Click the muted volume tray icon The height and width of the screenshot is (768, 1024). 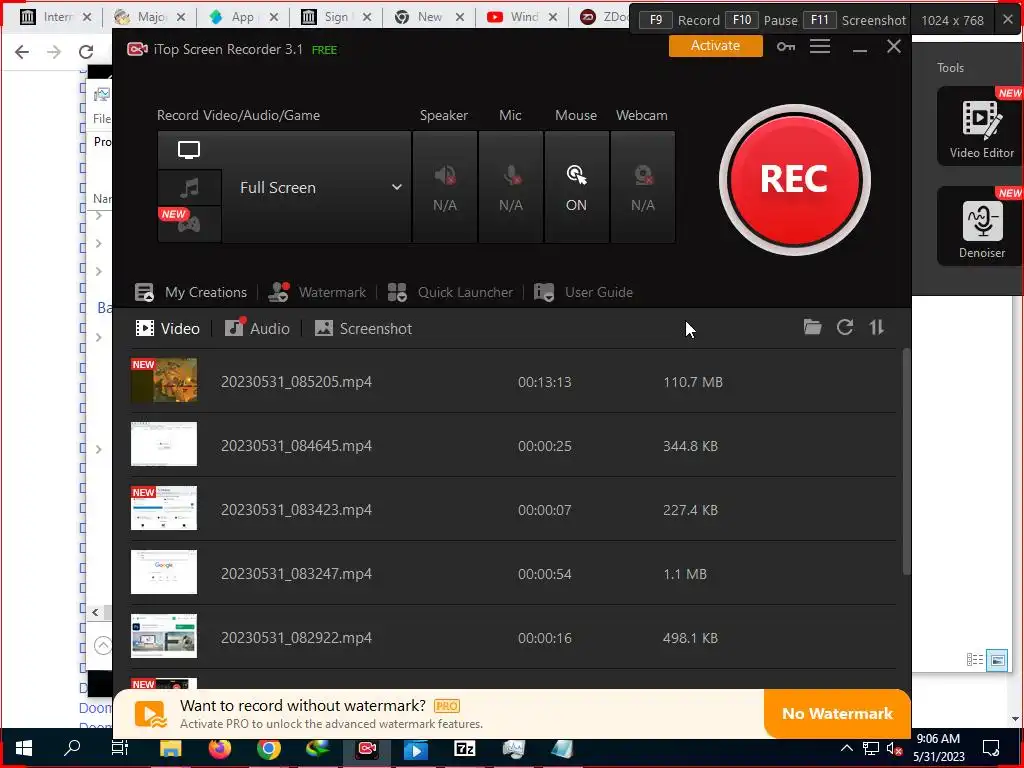pos(894,749)
